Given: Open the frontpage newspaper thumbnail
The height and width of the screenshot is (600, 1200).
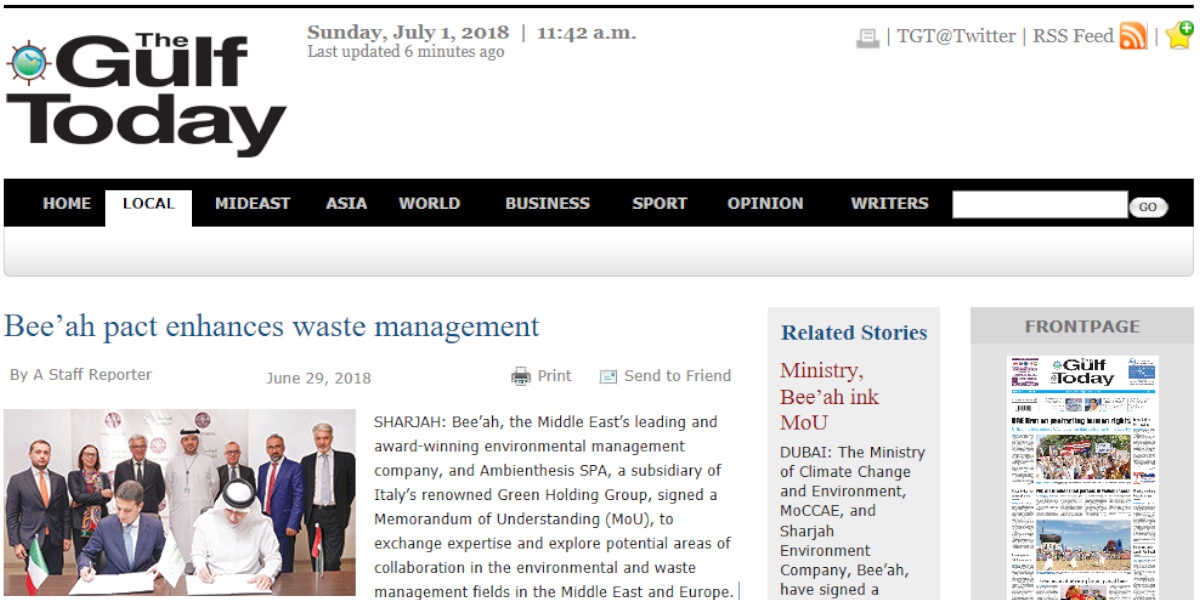Looking at the screenshot, I should pos(1083,477).
